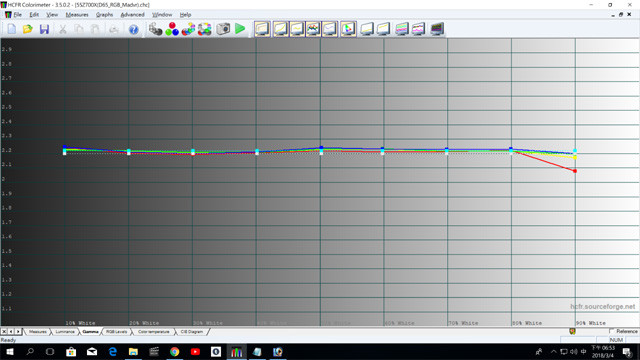Click the blue Help question mark icon
Image resolution: width=640 pixels, height=360 pixels.
[x=133, y=29]
